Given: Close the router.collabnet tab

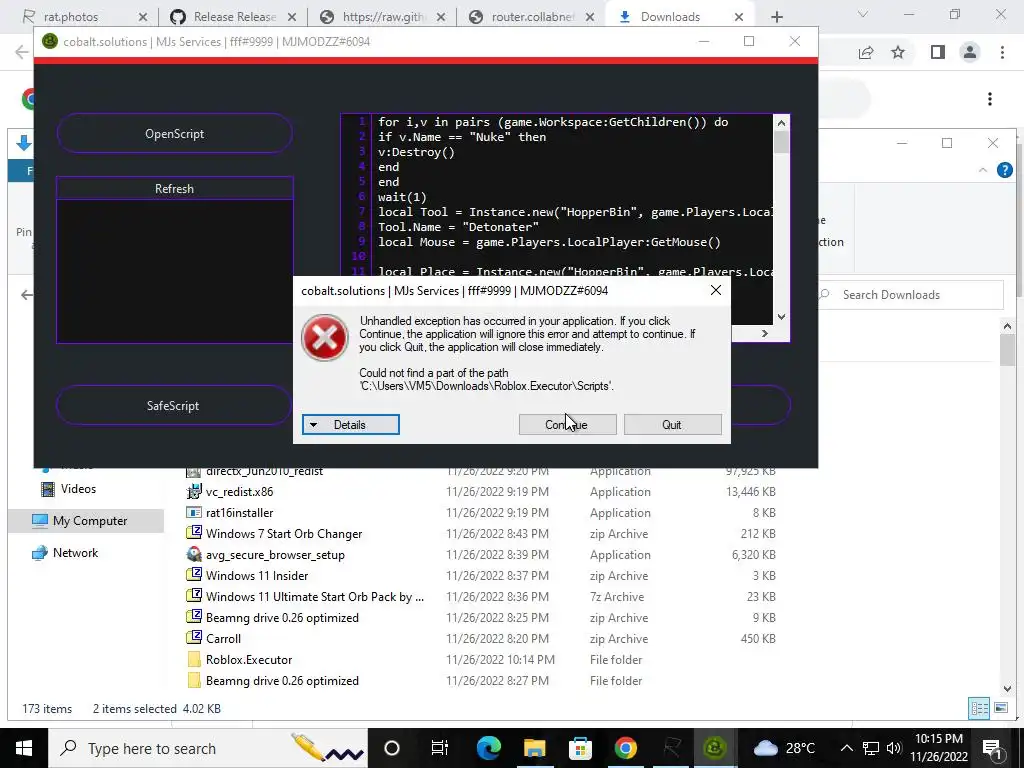Looking at the screenshot, I should (590, 17).
